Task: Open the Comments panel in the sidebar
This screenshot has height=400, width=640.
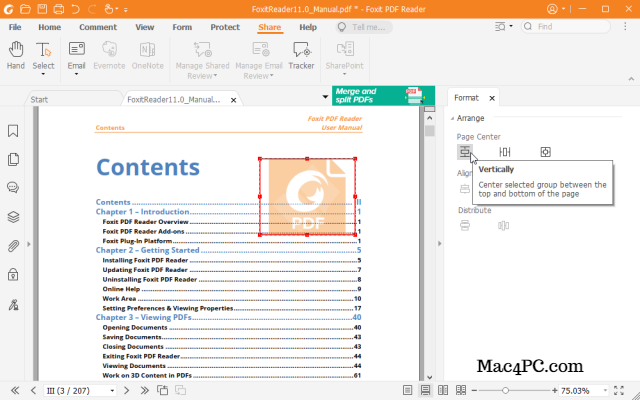Action: 13,187
